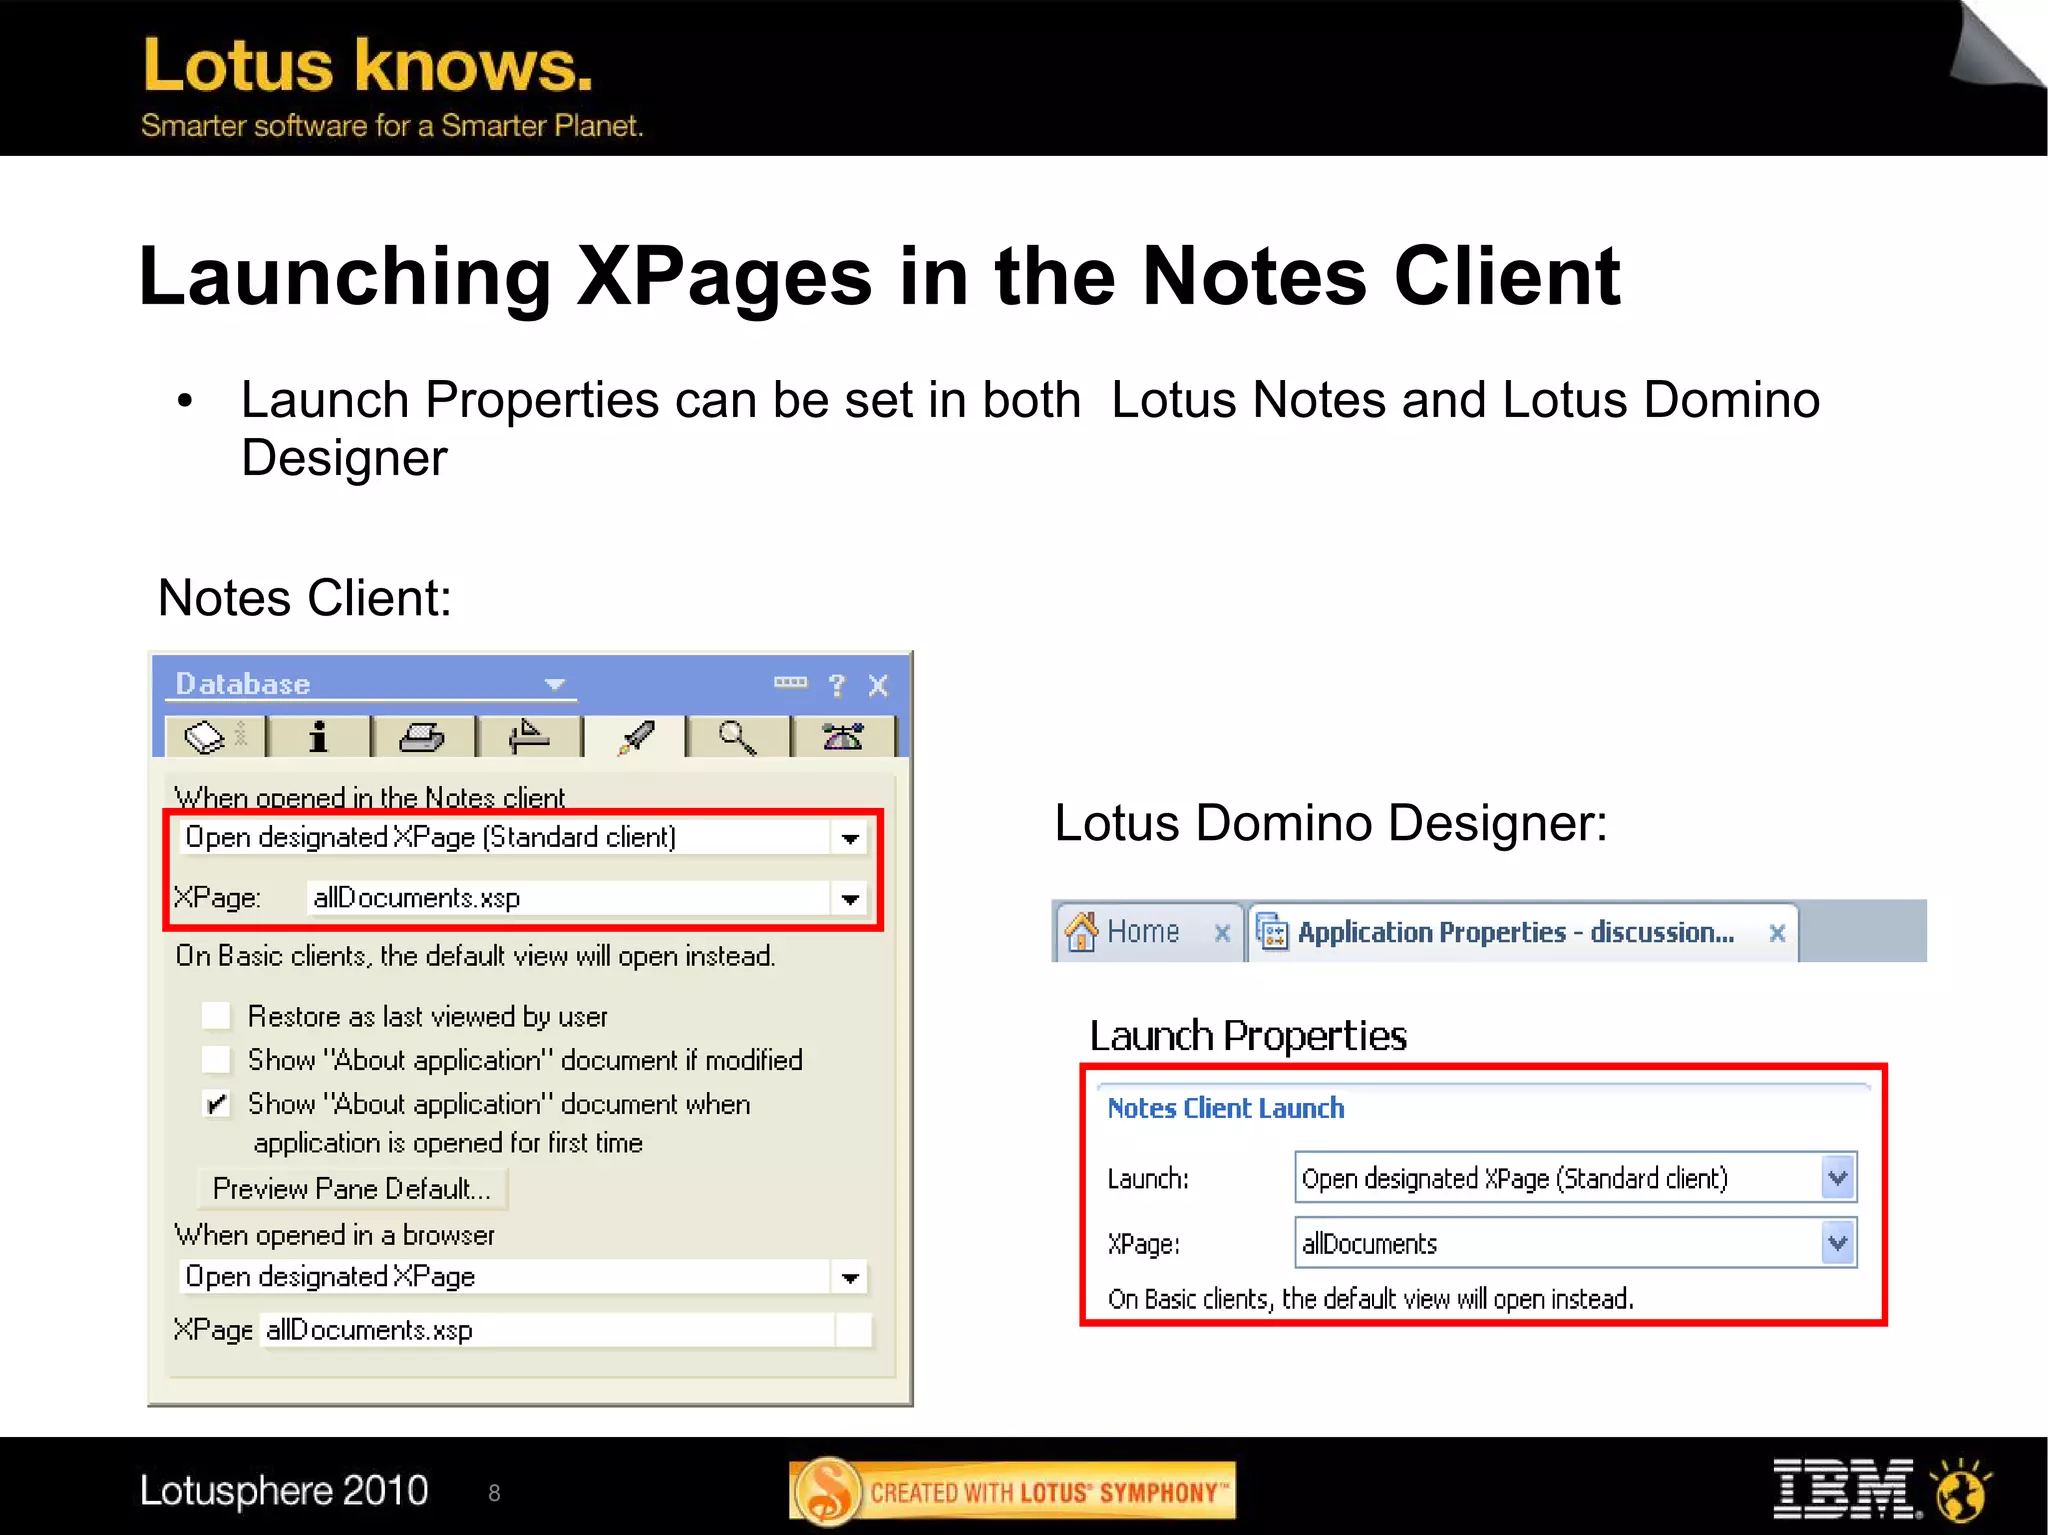This screenshot has width=2048, height=1535.
Task: Open the allDocuments.xsp XPage dropdown for Notes client
Action: pos(850,898)
